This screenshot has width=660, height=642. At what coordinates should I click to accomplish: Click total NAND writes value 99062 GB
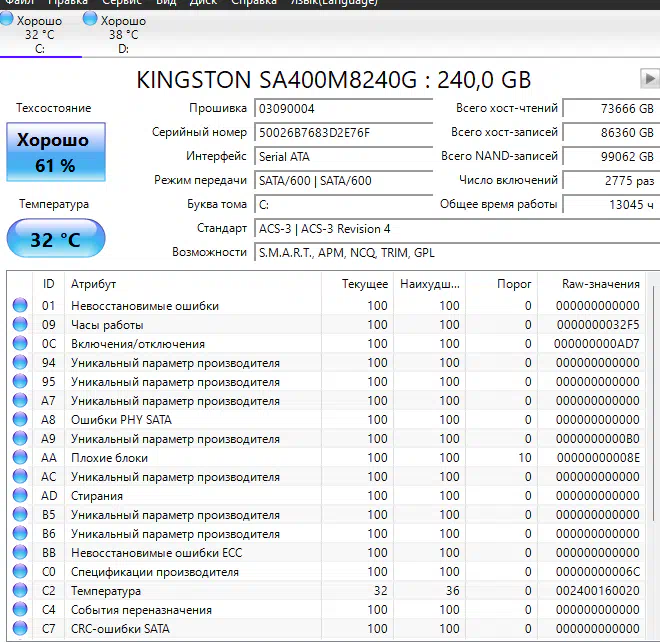click(x=611, y=157)
